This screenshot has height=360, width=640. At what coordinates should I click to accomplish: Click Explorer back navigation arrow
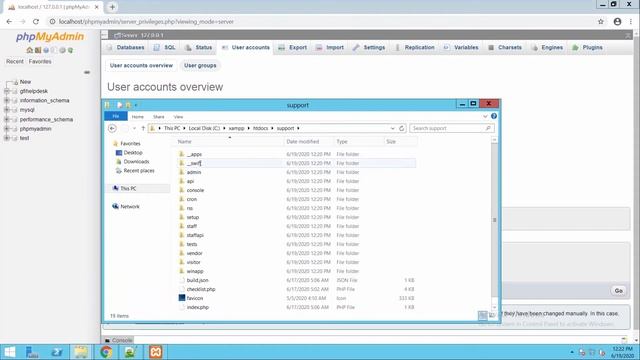112,128
